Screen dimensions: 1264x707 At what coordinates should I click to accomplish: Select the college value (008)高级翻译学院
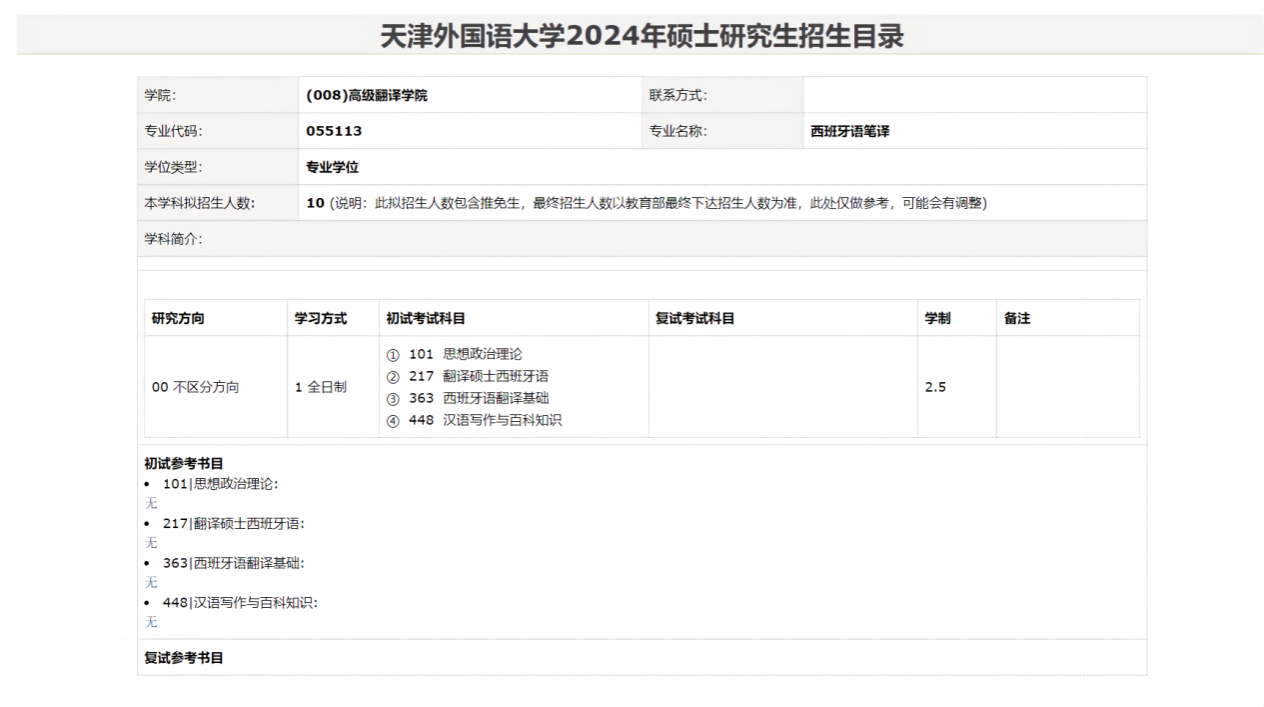tap(366, 96)
